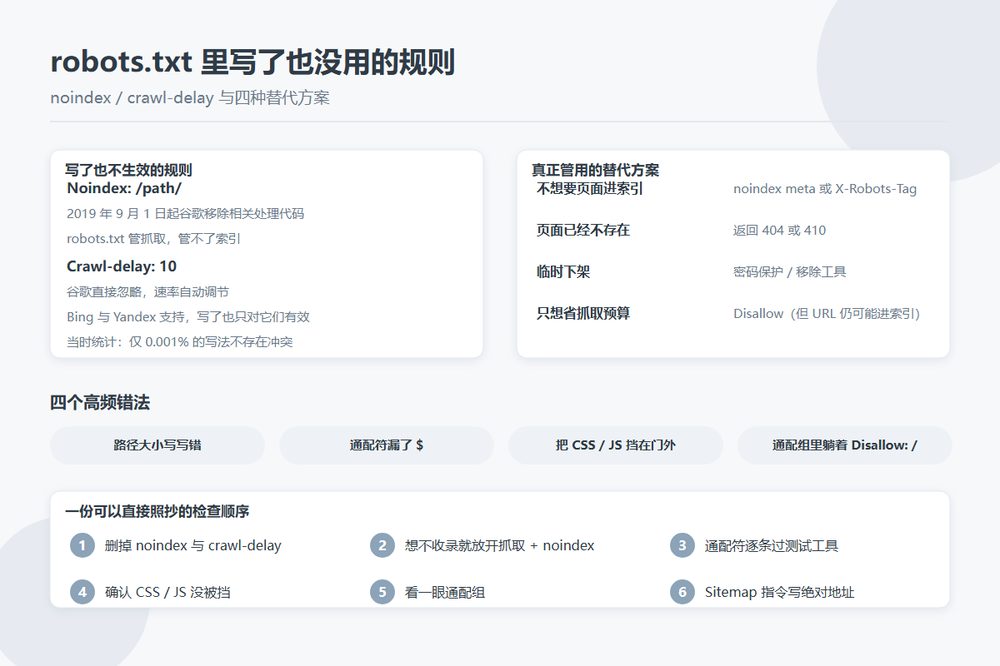Viewport: 1000px width, 666px height.
Task: Click the heading 真正管用的替代方案
Action: tap(596, 170)
